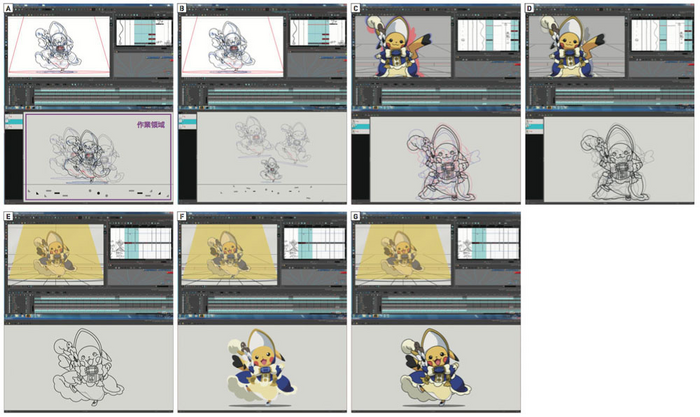Click the timeline tracks in panel G
Viewport: 700px width, 417px height.
(450, 304)
